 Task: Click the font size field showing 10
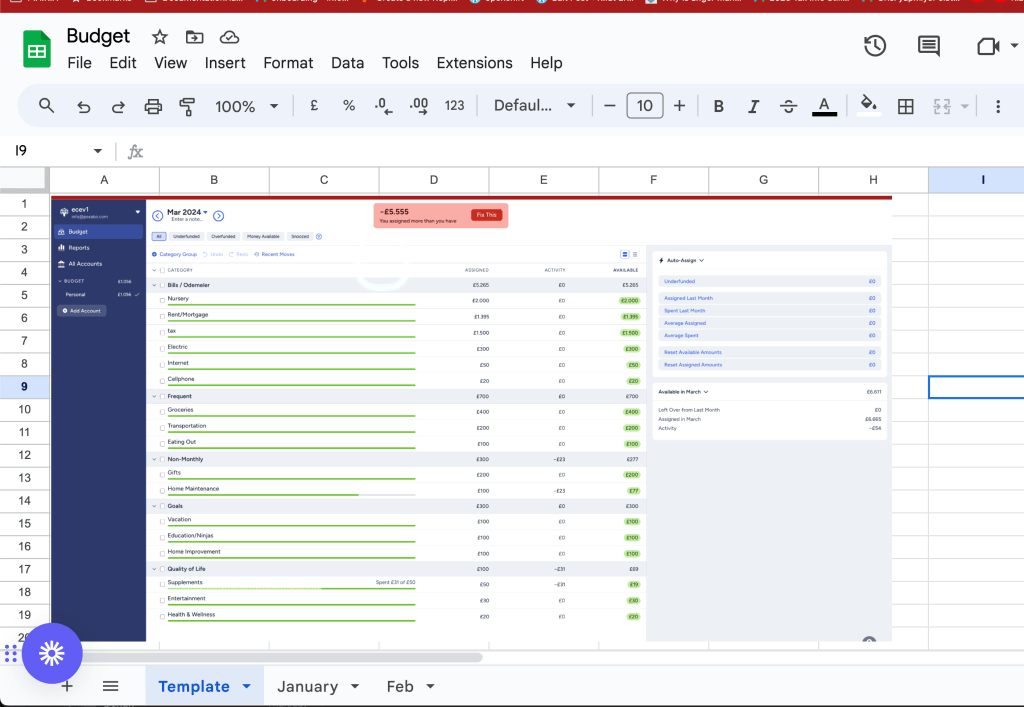(x=645, y=106)
